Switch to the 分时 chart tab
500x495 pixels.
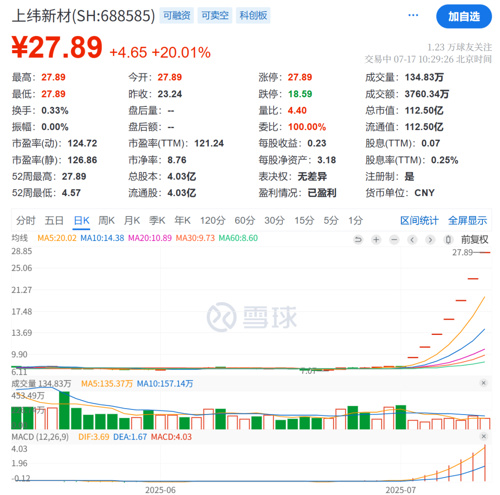[25, 220]
